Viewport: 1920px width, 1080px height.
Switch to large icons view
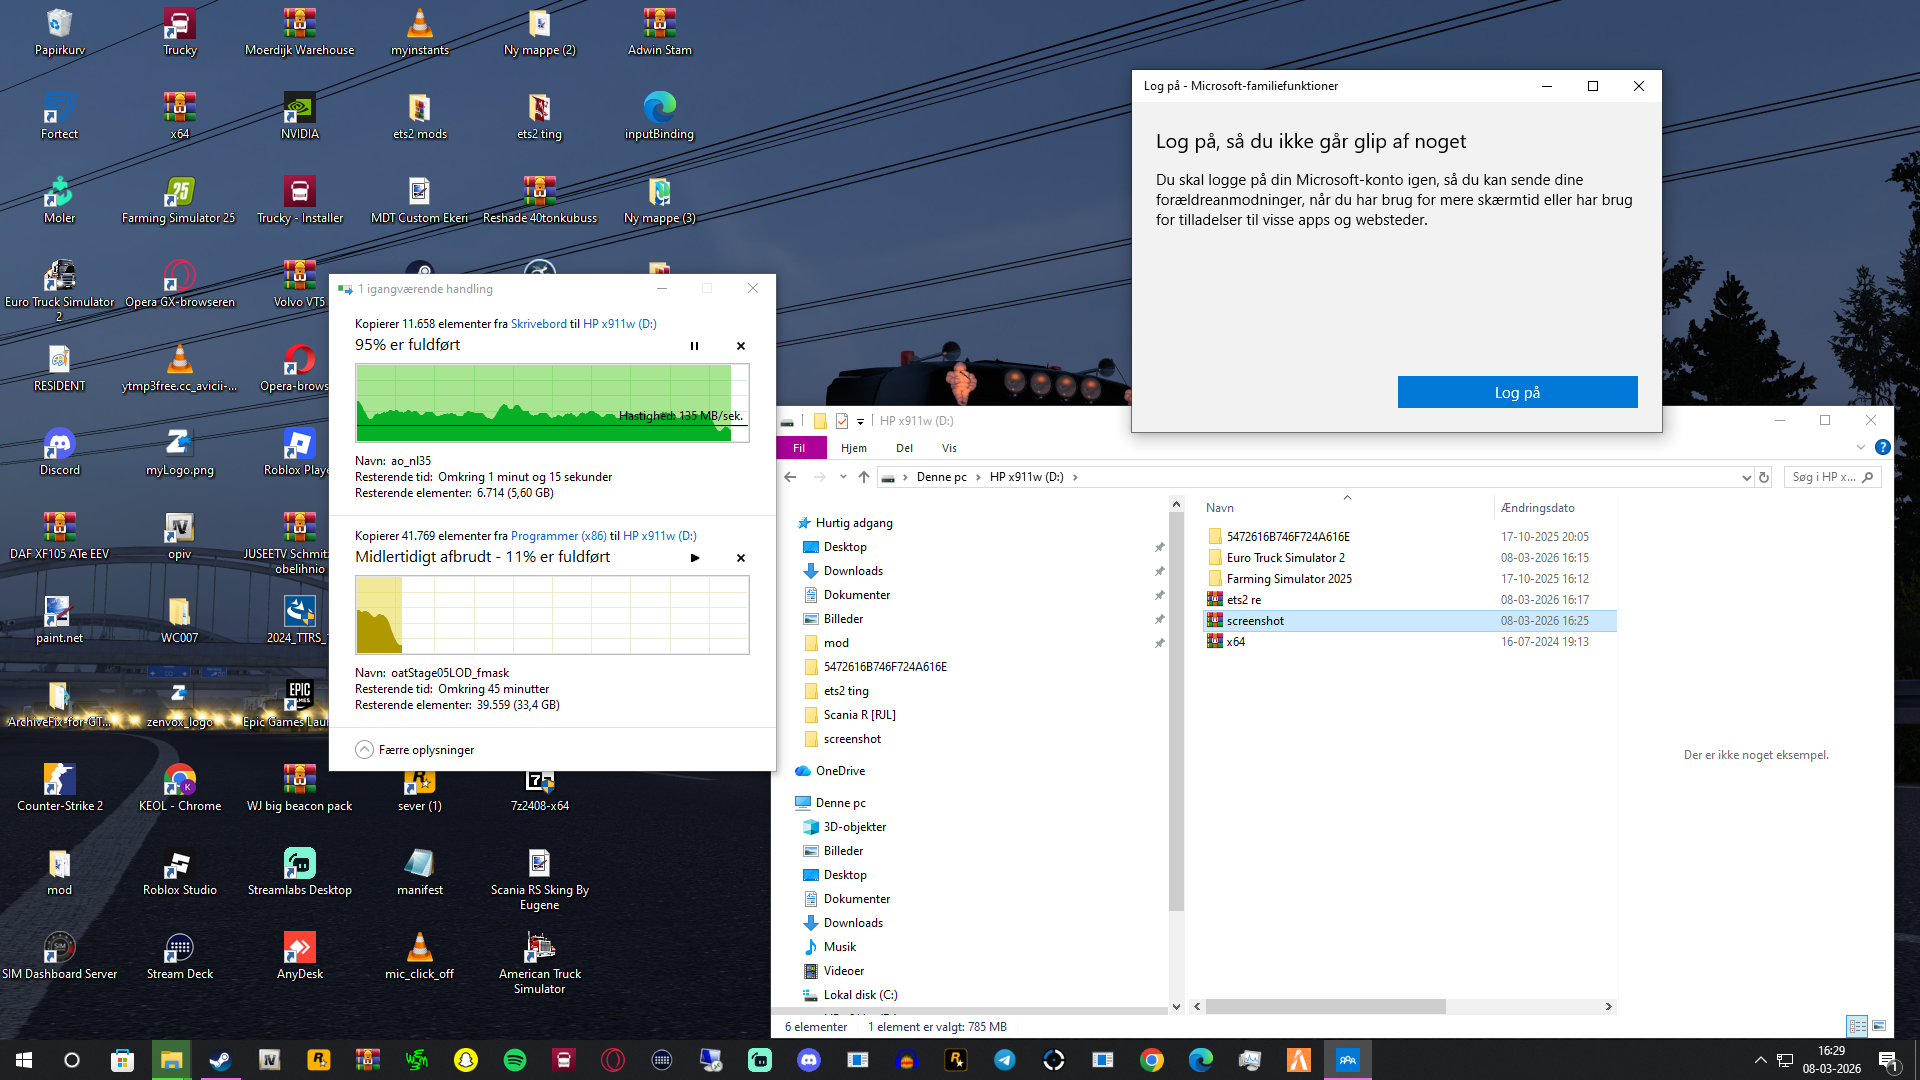point(1879,1026)
